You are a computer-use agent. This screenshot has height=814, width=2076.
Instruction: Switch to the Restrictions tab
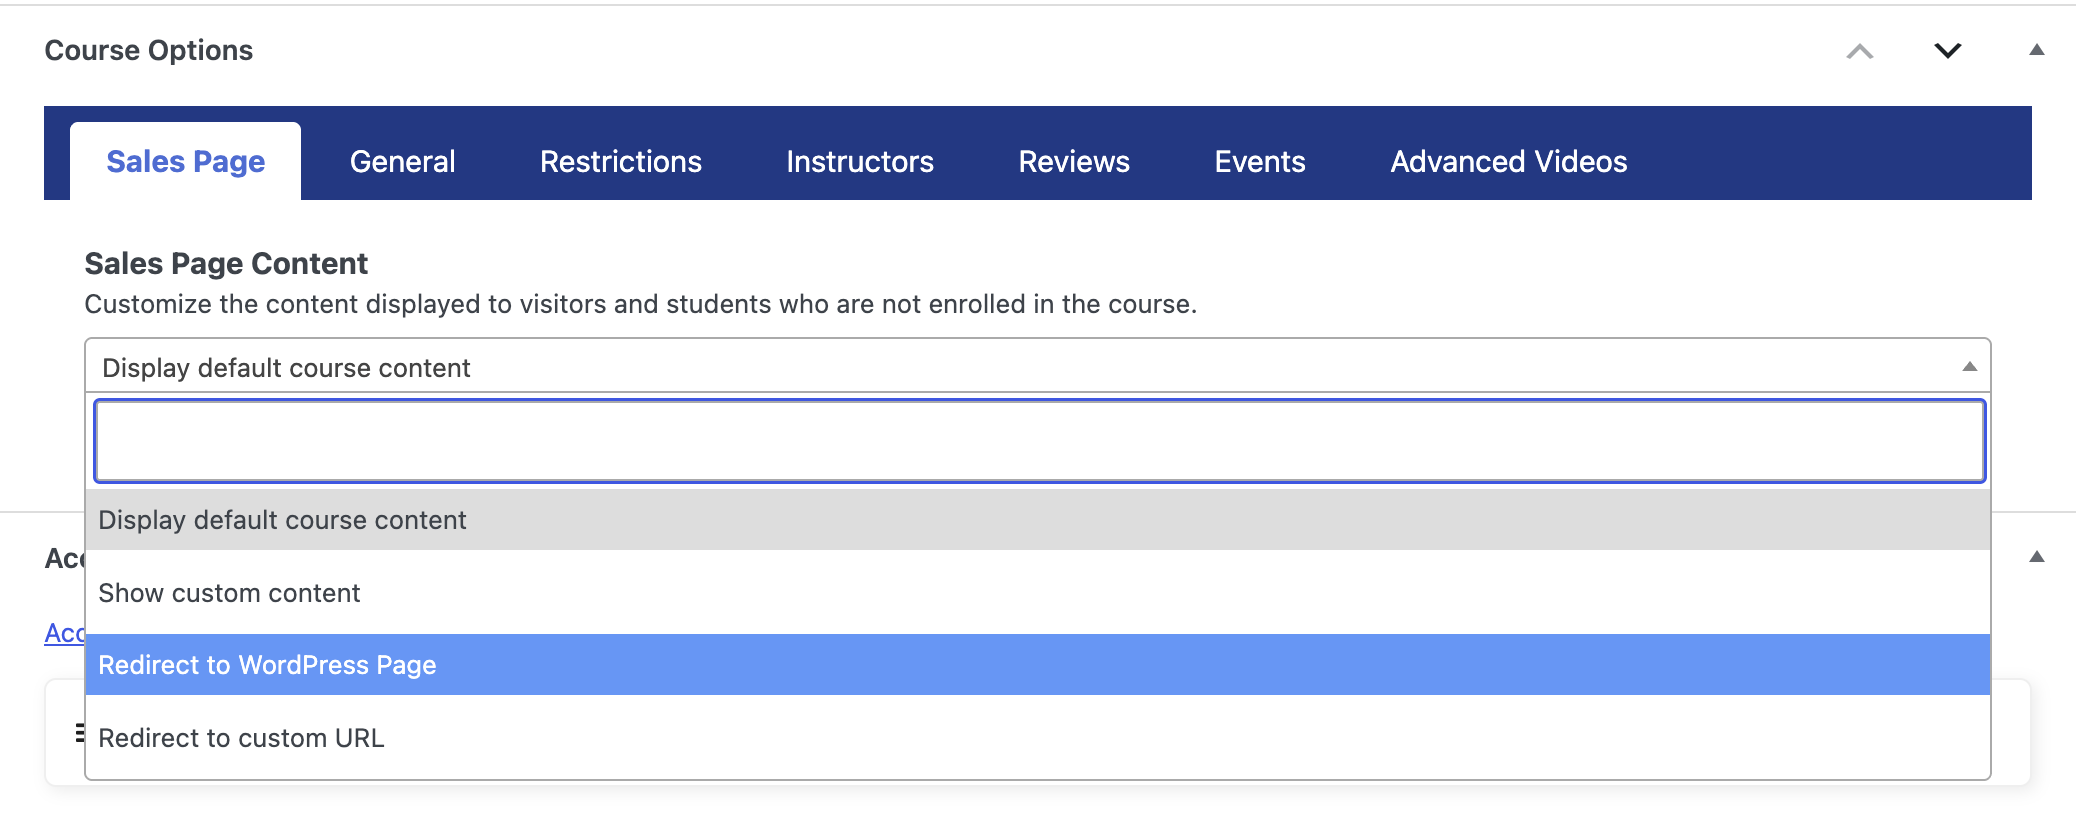[620, 161]
